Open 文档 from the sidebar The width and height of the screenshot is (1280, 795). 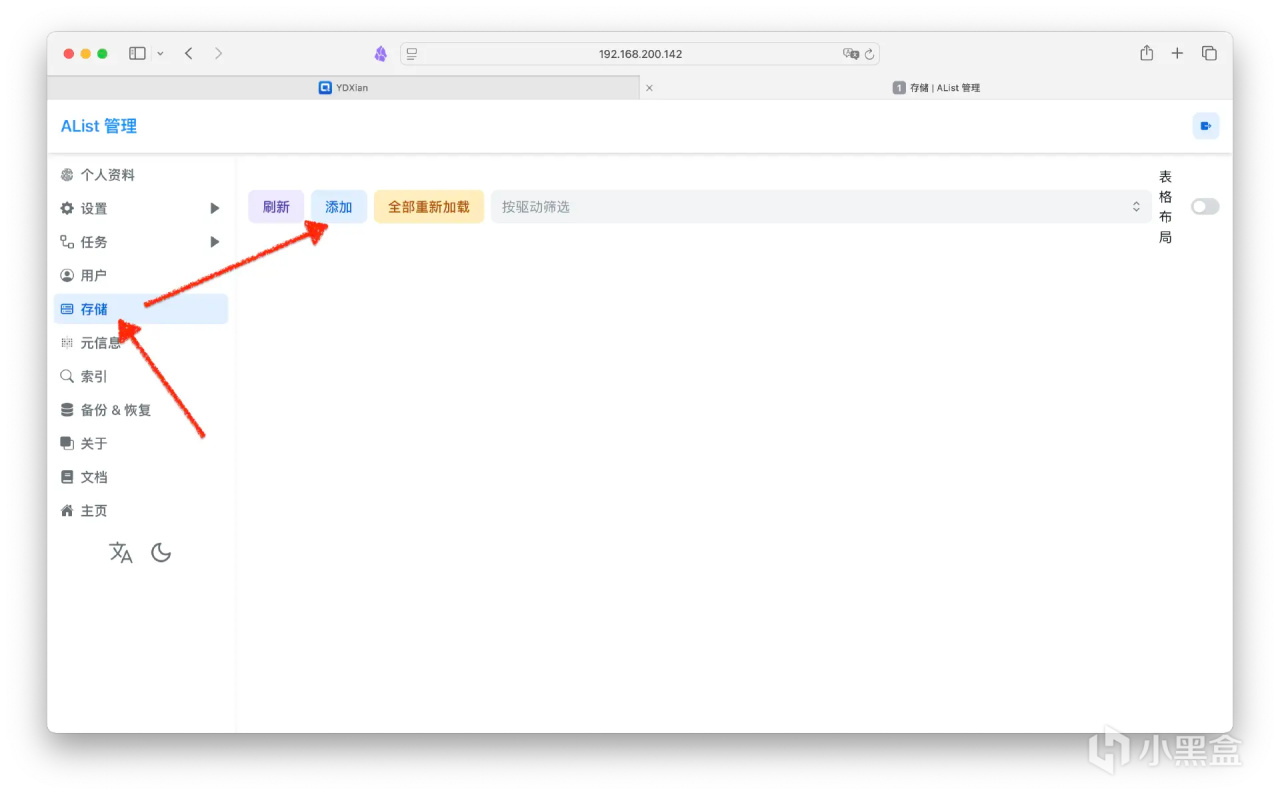point(141,477)
